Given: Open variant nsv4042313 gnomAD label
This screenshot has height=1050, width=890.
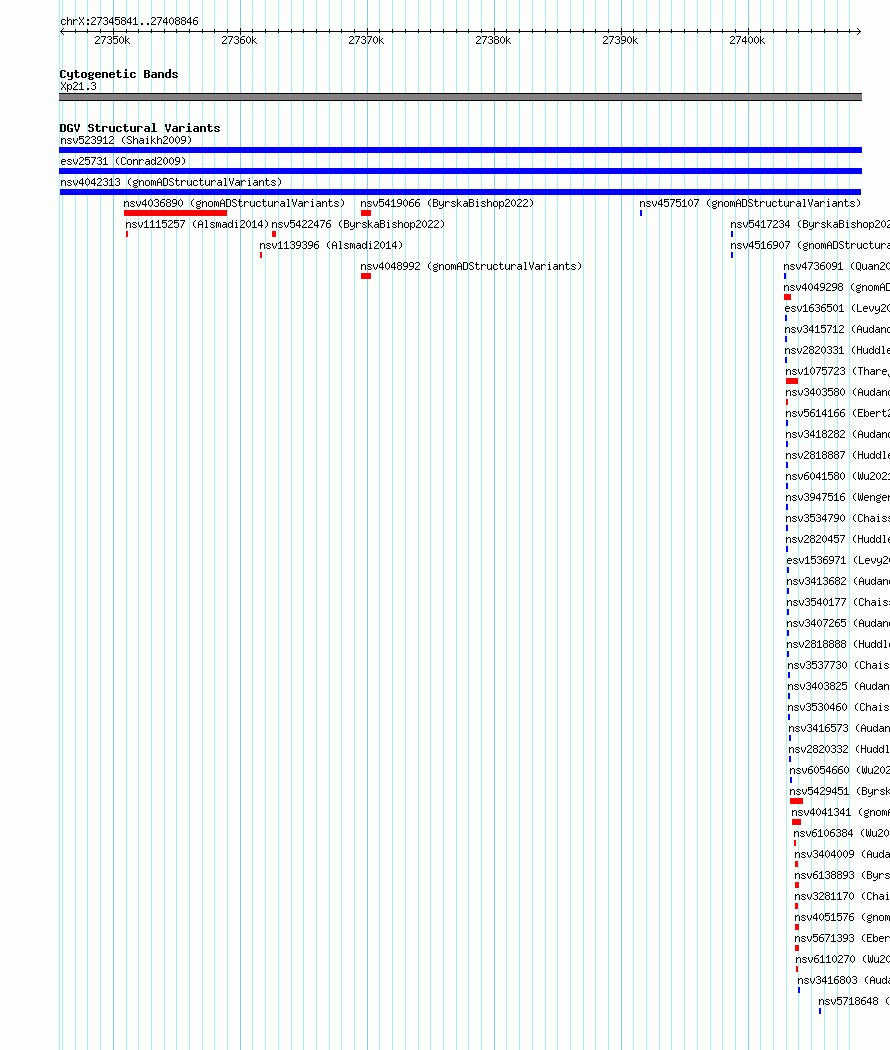Looking at the screenshot, I should (x=171, y=182).
